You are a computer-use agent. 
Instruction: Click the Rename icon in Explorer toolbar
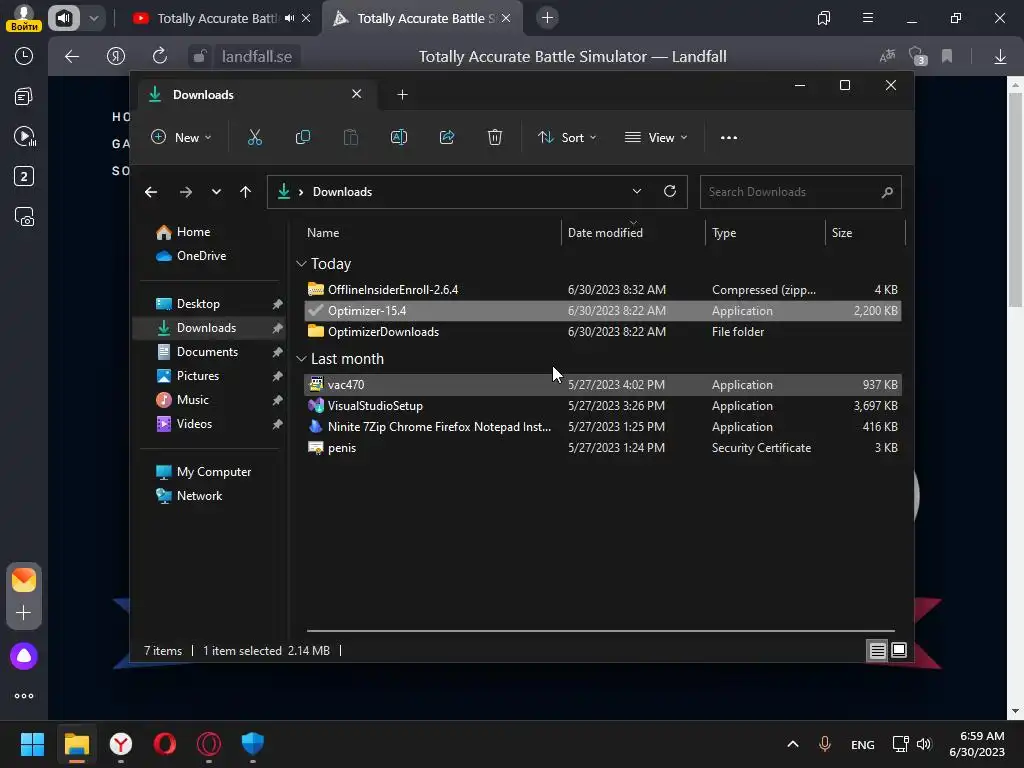[398, 138]
